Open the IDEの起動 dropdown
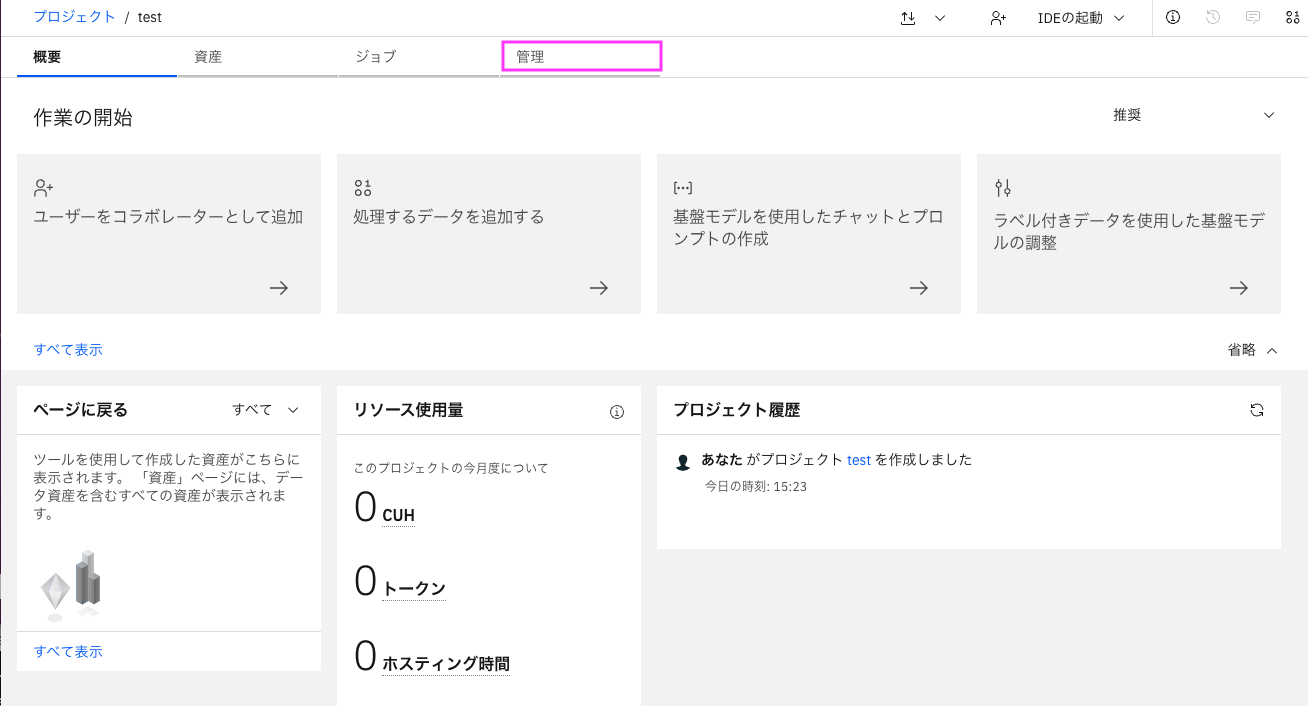 pos(1081,18)
